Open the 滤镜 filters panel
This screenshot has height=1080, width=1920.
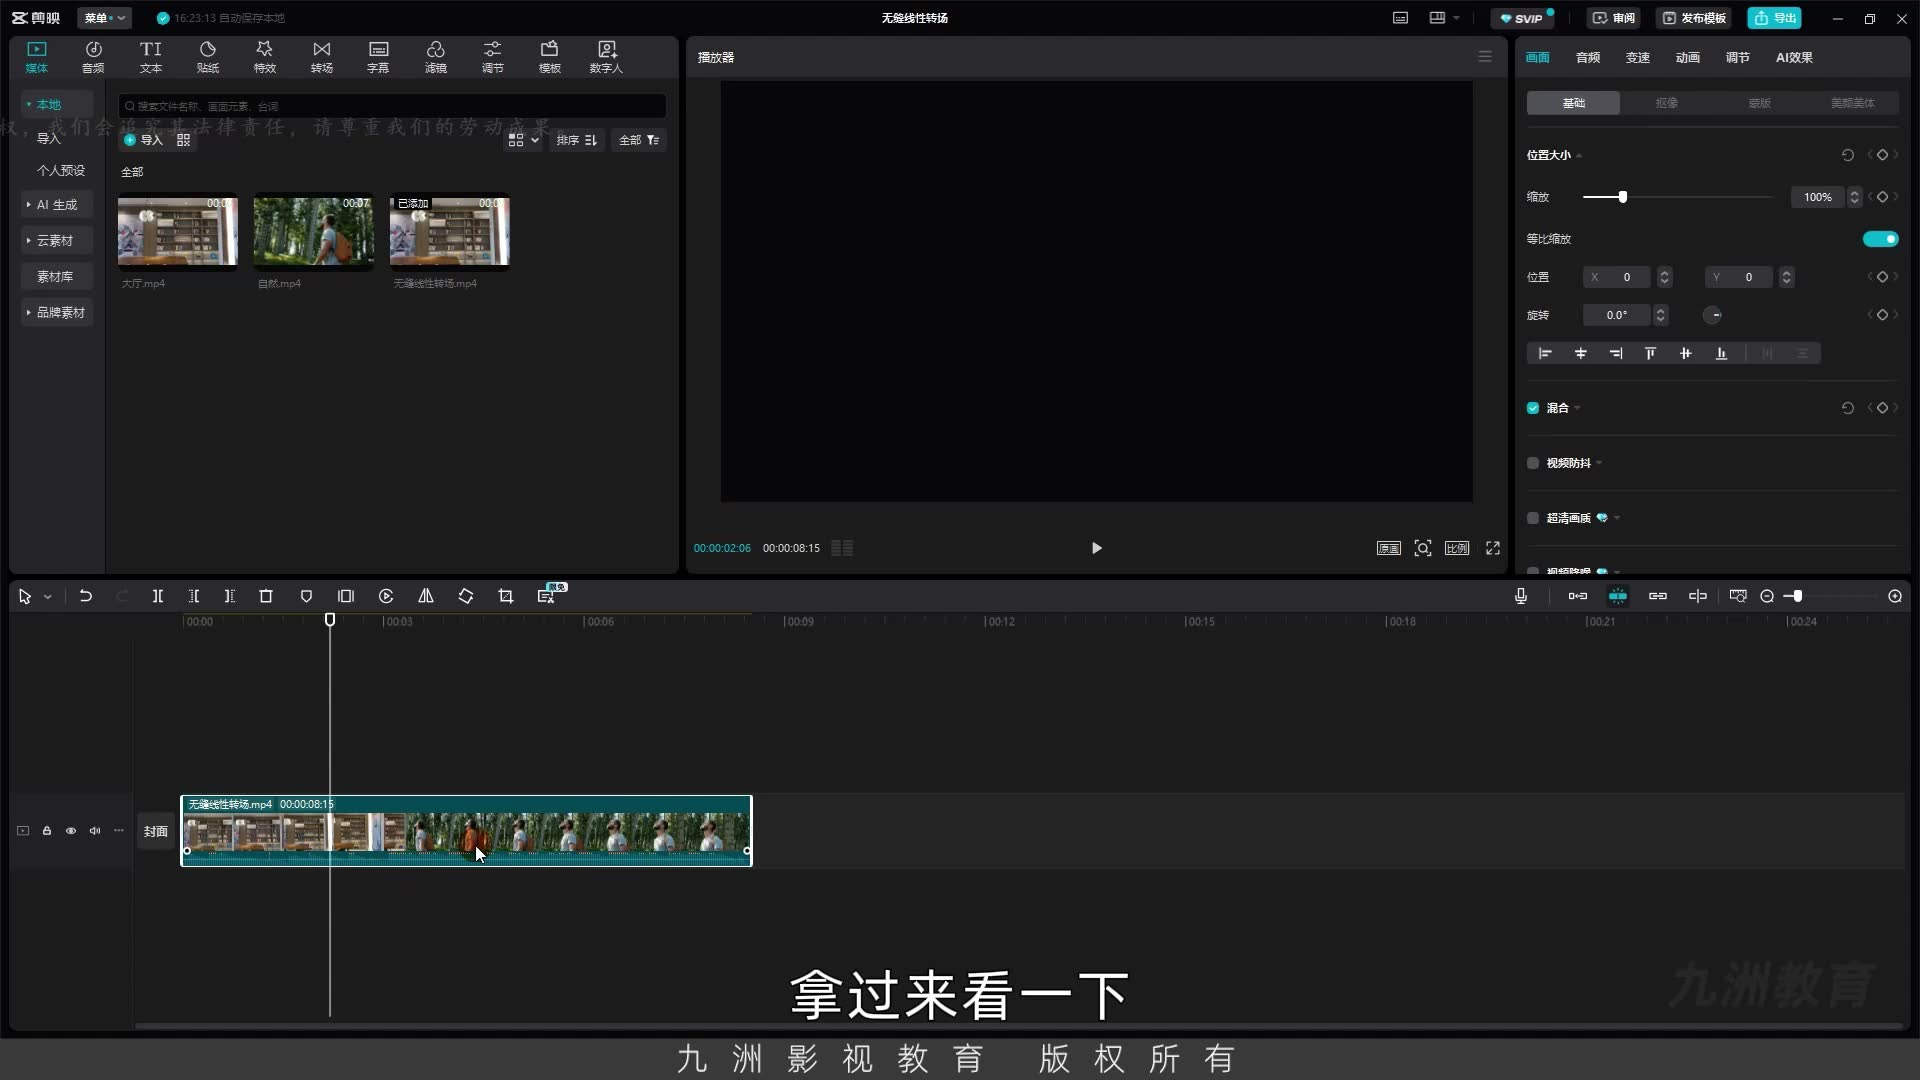coord(436,57)
